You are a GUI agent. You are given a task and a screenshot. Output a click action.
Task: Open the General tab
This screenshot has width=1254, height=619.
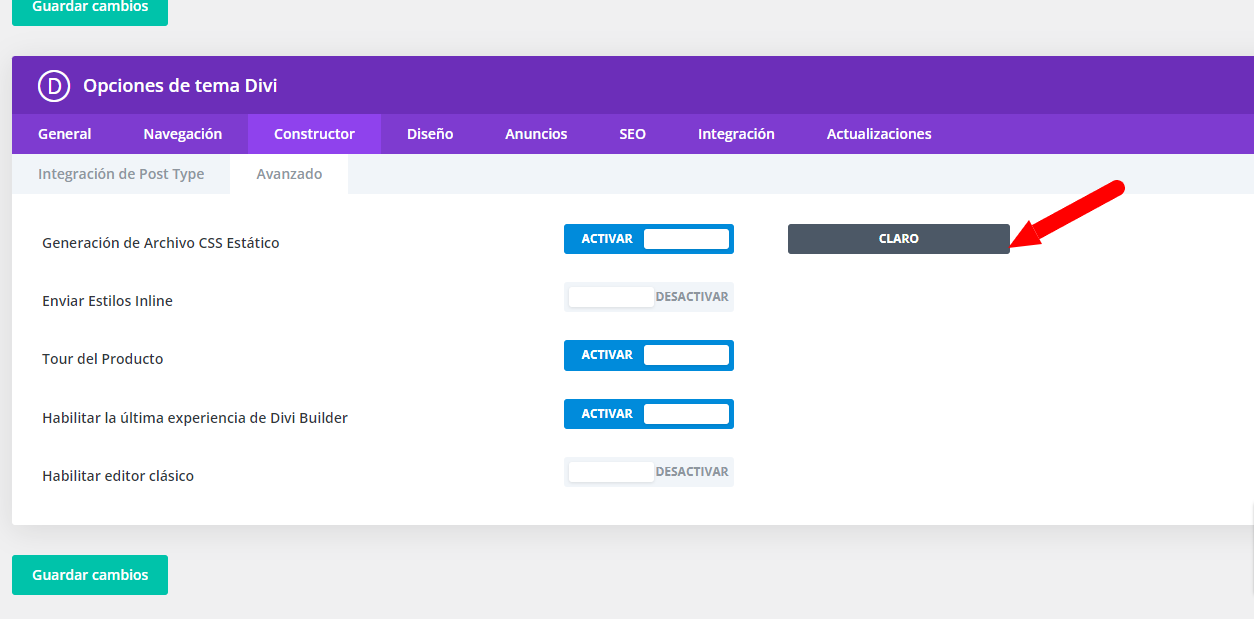tap(65, 134)
